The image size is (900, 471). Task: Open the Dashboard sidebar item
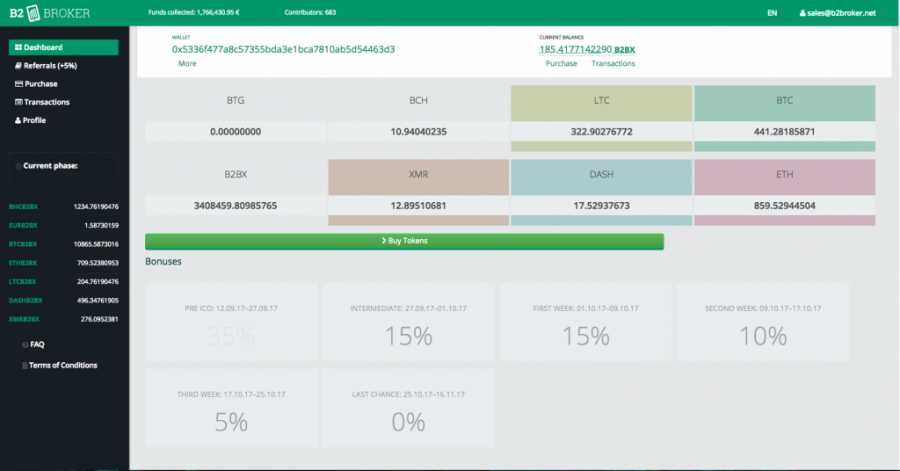pos(64,47)
